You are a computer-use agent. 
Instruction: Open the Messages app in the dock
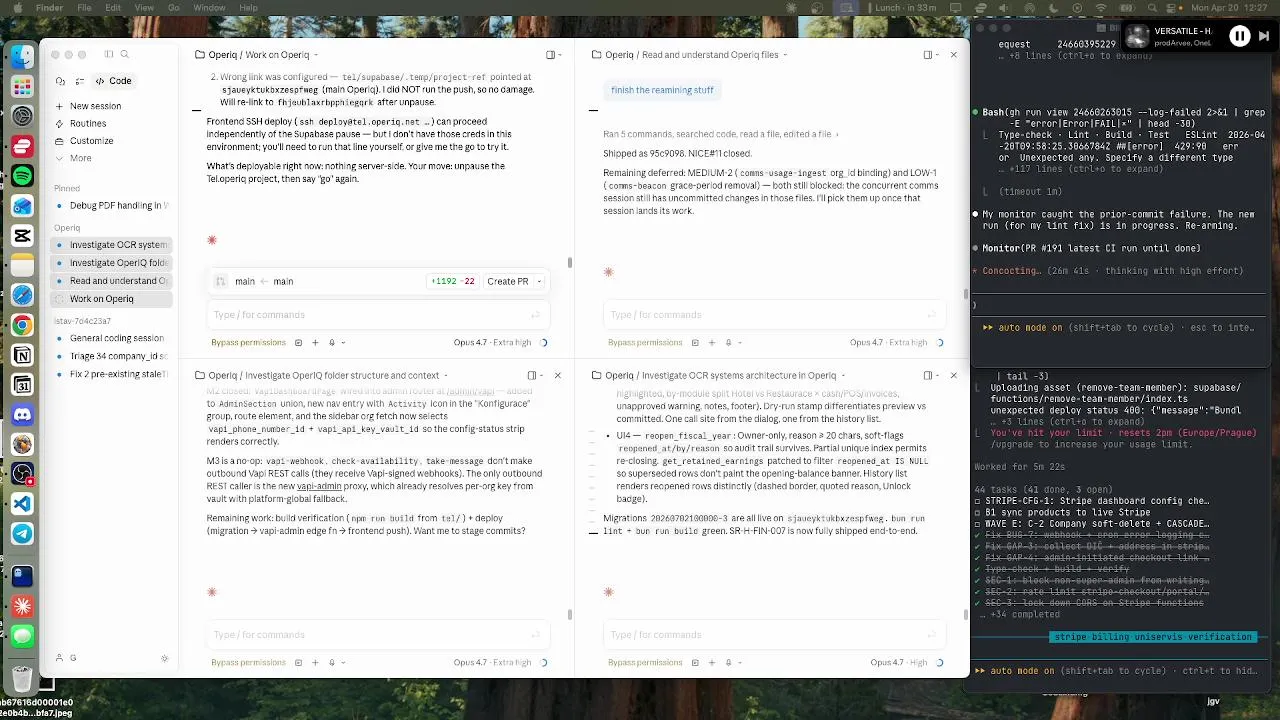coord(22,635)
